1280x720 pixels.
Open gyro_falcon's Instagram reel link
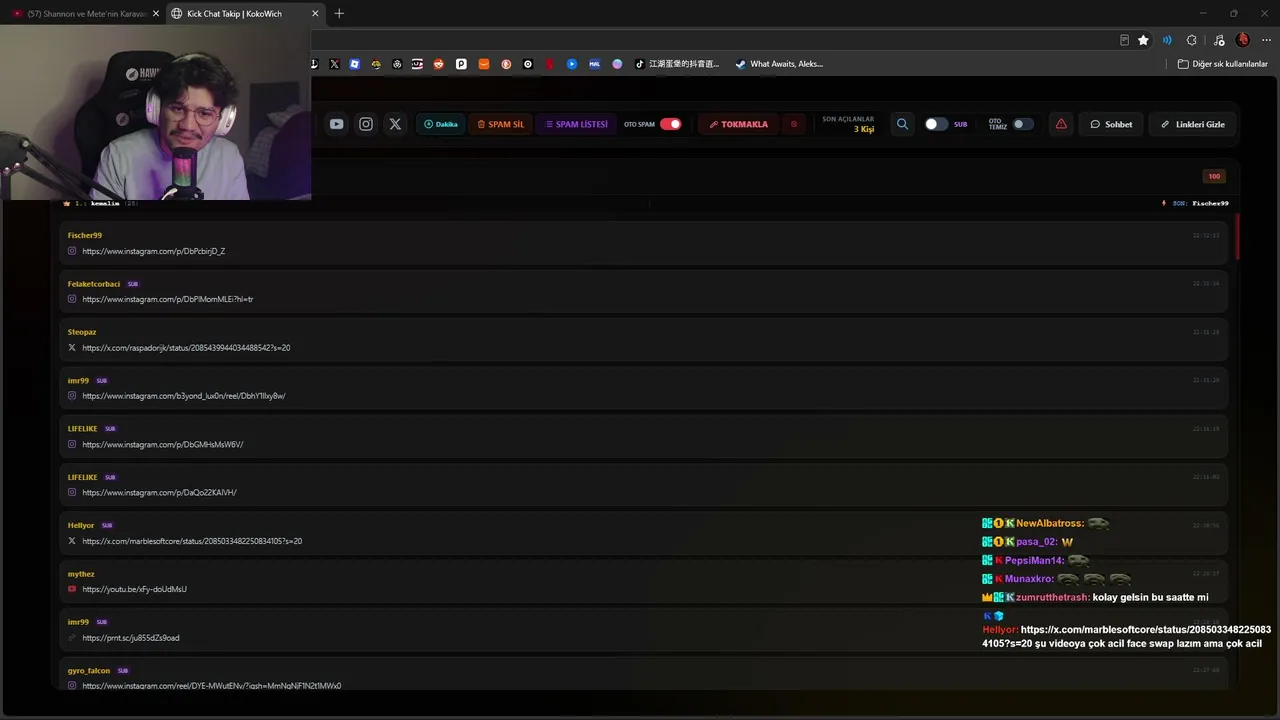[x=212, y=686]
